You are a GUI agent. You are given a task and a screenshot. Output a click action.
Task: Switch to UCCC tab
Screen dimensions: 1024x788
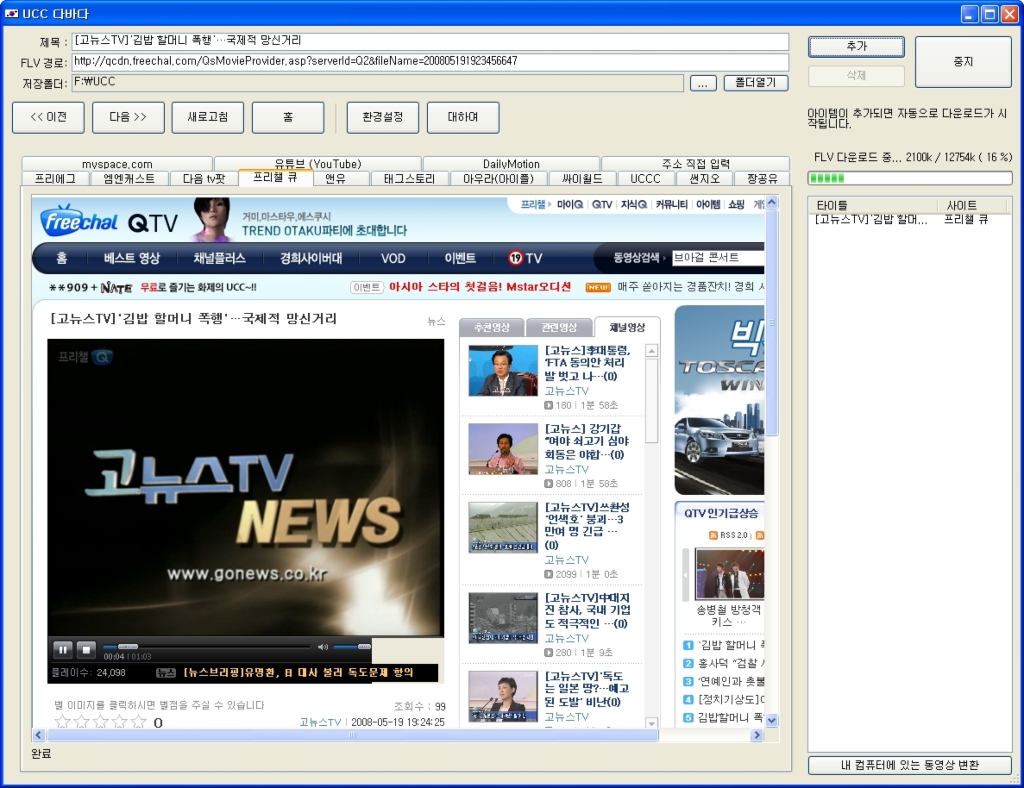click(x=645, y=178)
